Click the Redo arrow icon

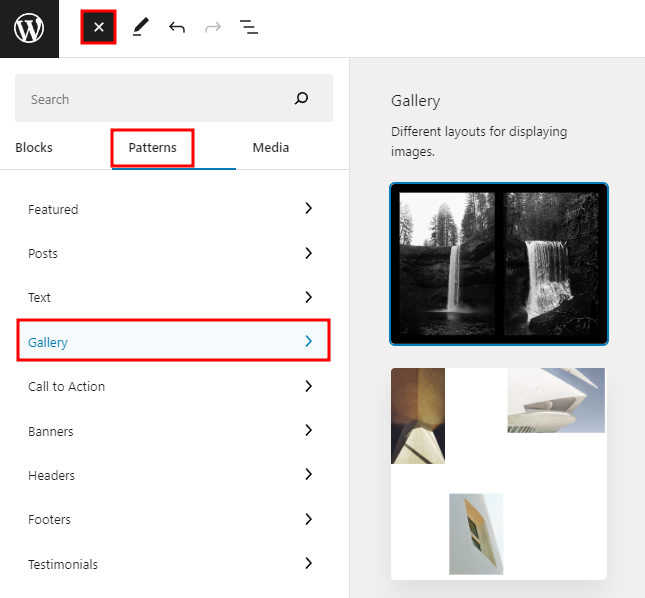click(212, 28)
